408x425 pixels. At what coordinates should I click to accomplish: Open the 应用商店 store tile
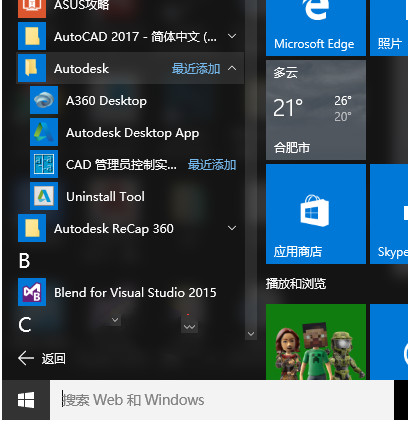coord(316,214)
